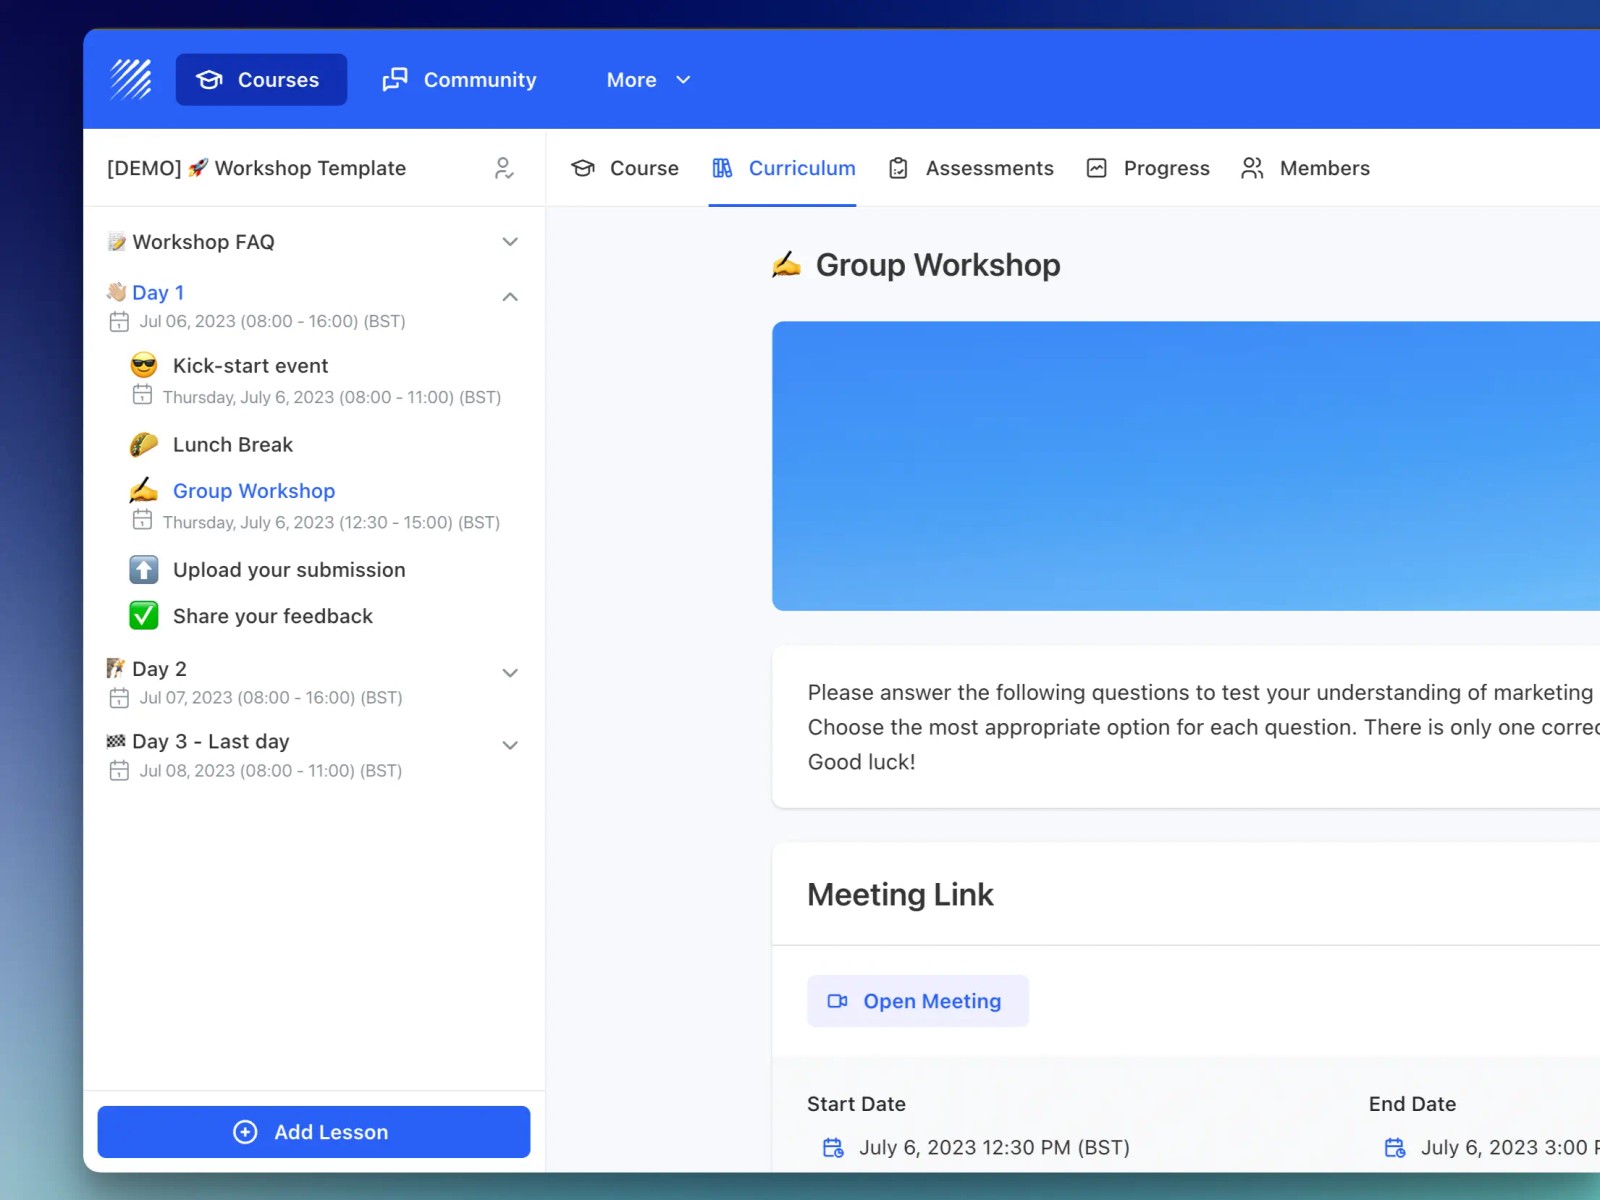Expand the Day 3 - Last day section
1600x1200 pixels.
point(510,745)
